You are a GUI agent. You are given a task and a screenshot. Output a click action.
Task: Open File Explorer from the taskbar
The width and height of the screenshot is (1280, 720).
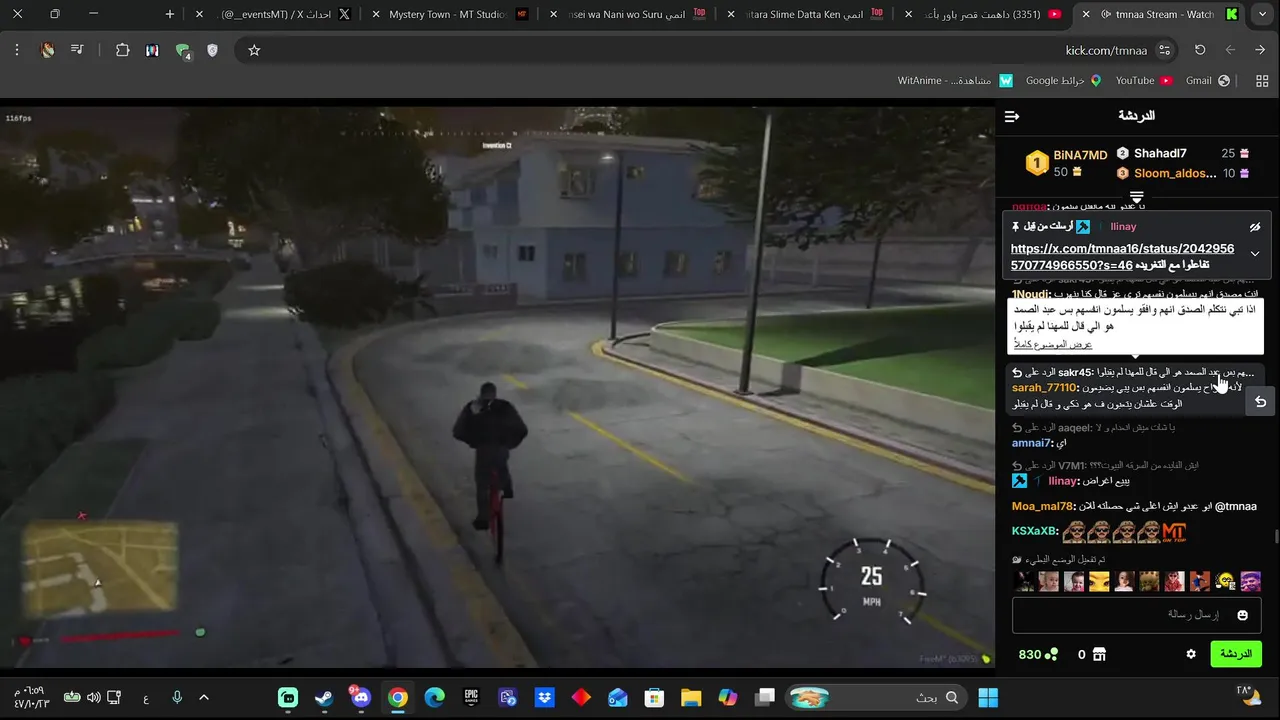point(691,697)
